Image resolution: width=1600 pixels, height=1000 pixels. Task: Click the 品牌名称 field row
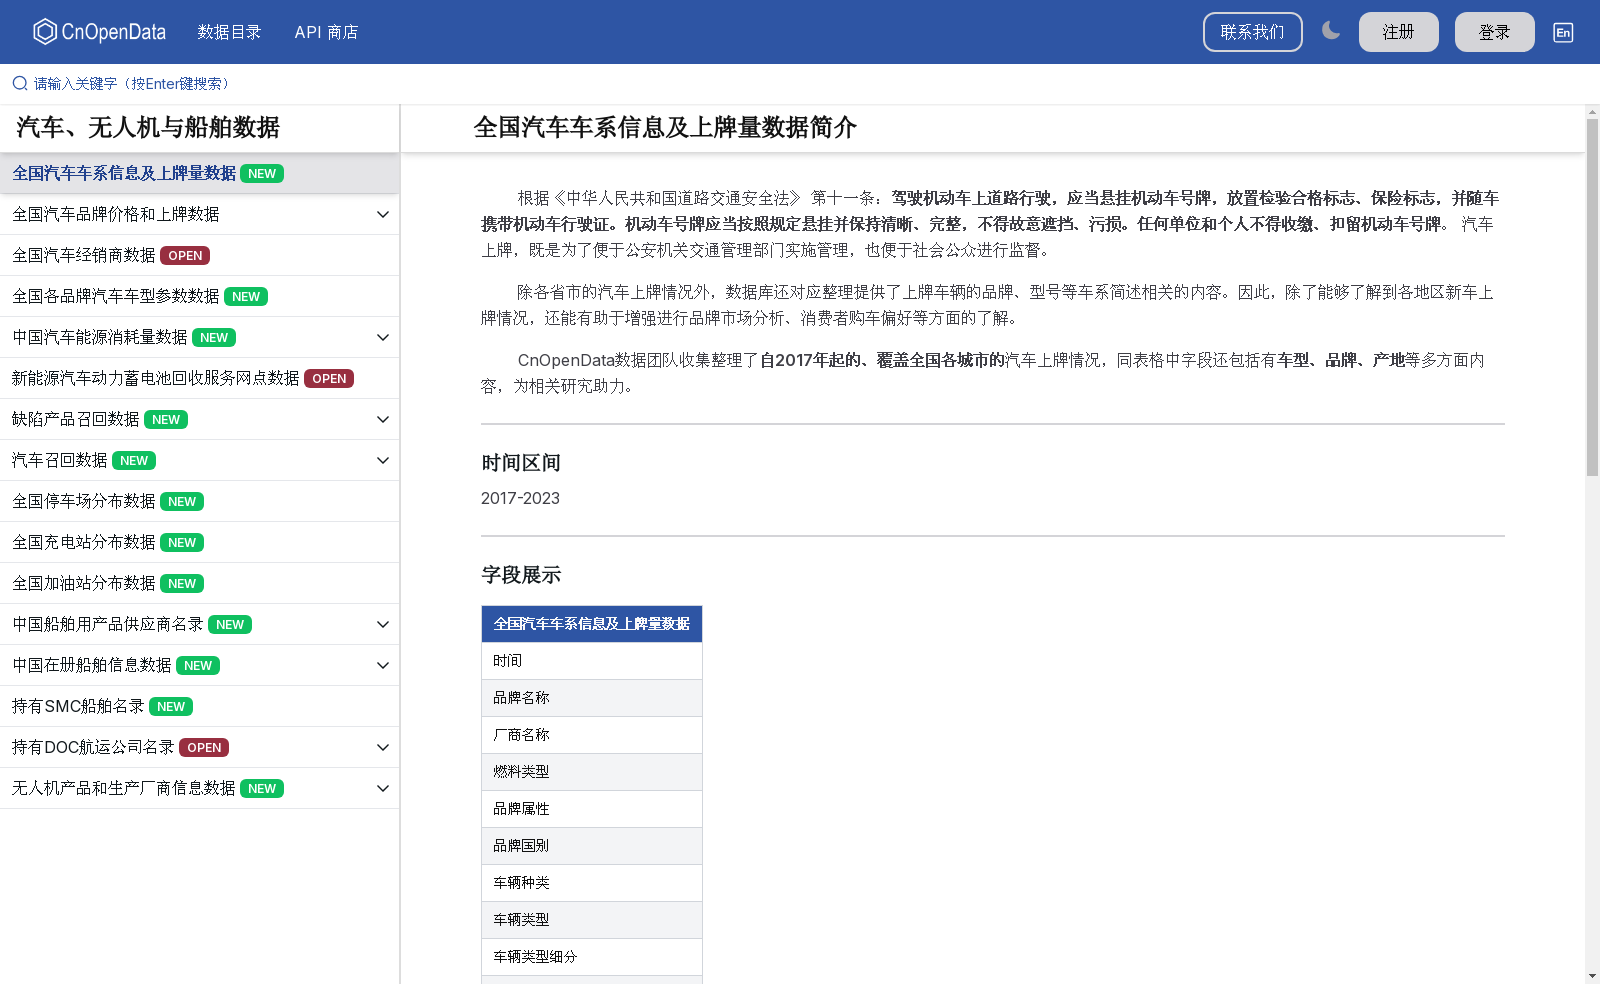(x=592, y=698)
